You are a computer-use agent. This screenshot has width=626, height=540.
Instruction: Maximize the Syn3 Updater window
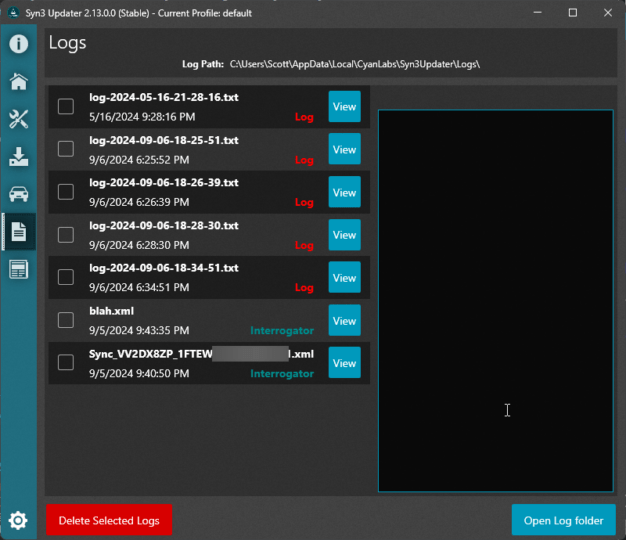click(x=573, y=13)
